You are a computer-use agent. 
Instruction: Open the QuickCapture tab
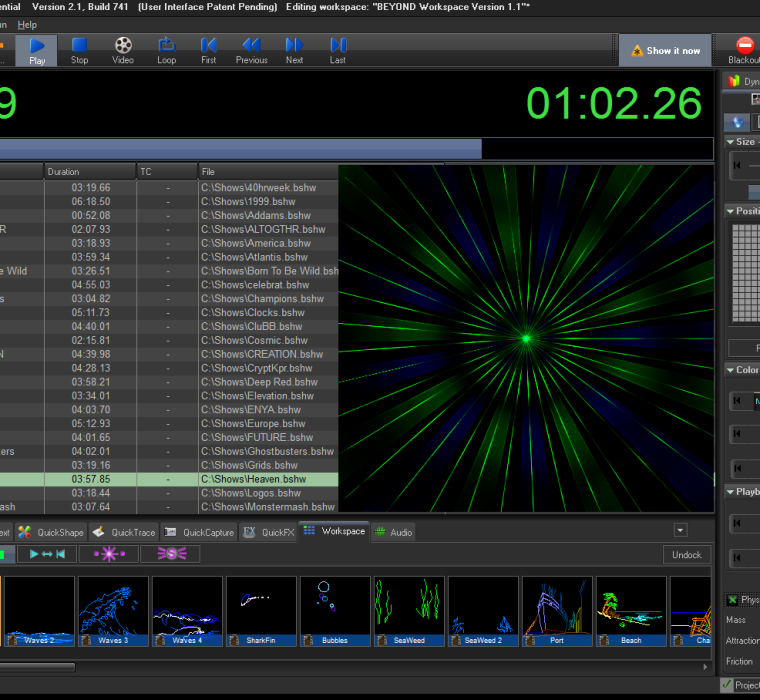[x=199, y=532]
